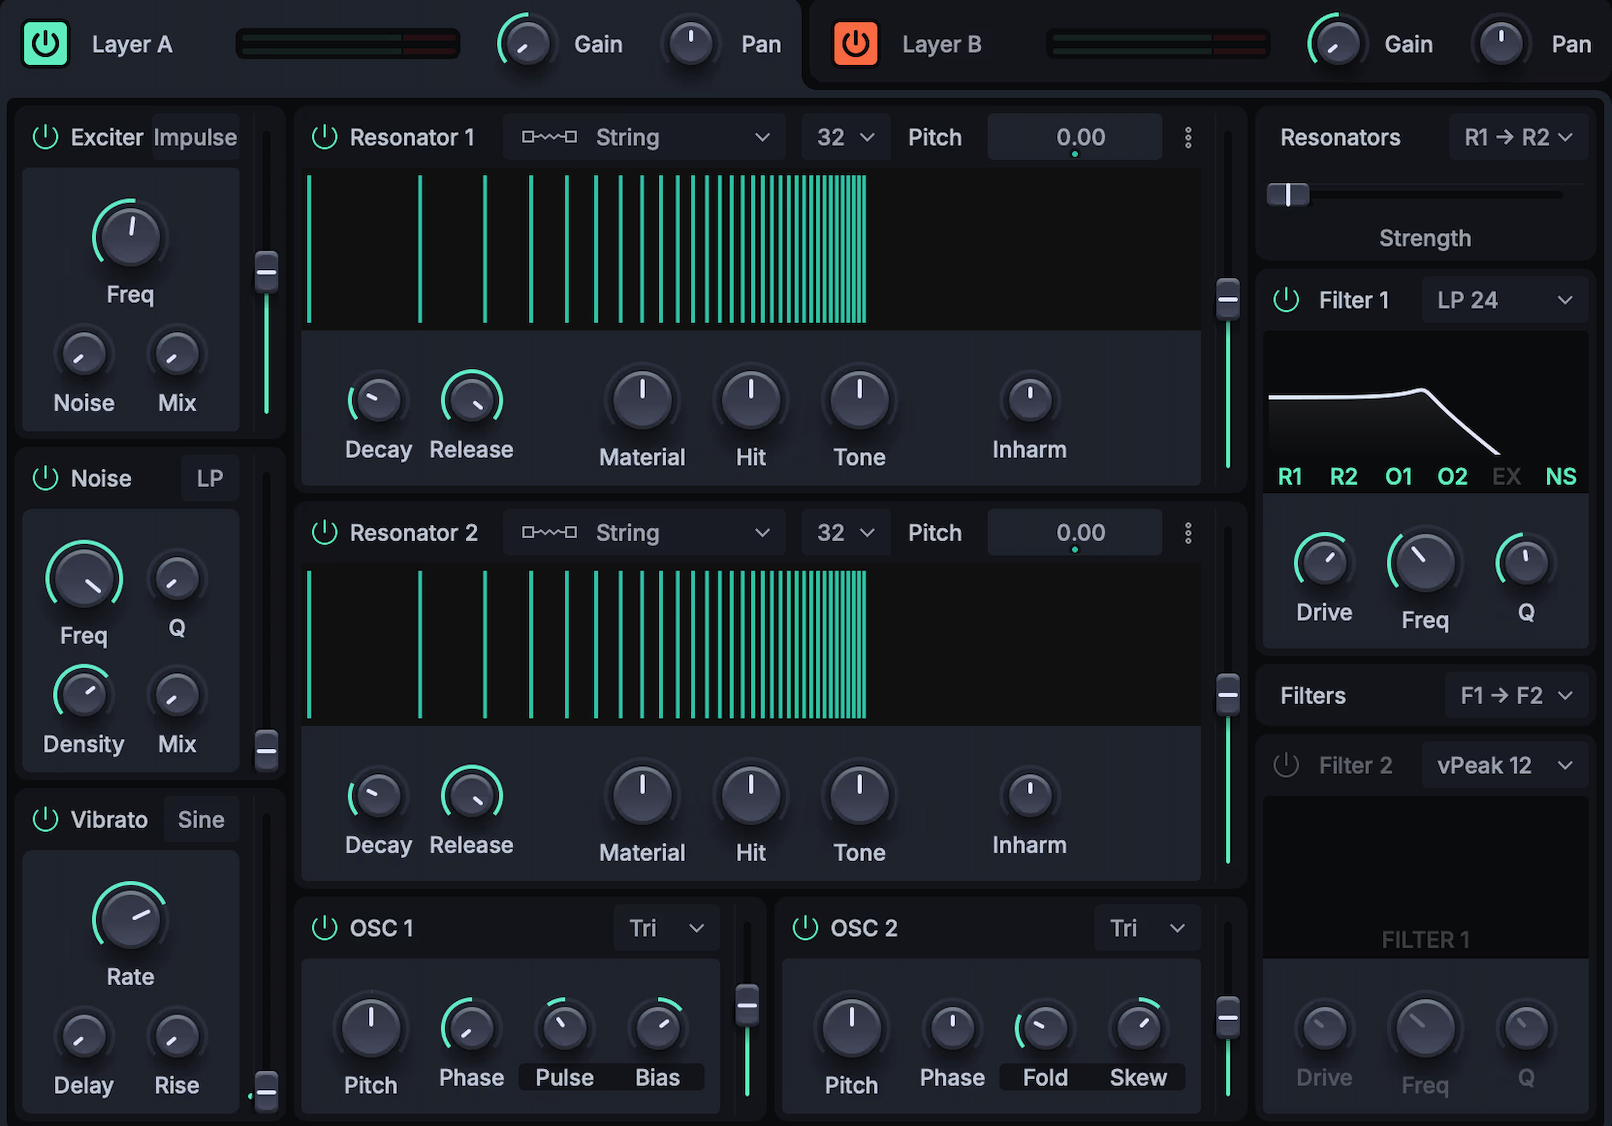
Task: Toggle O2 filter routing source
Action: click(1452, 476)
